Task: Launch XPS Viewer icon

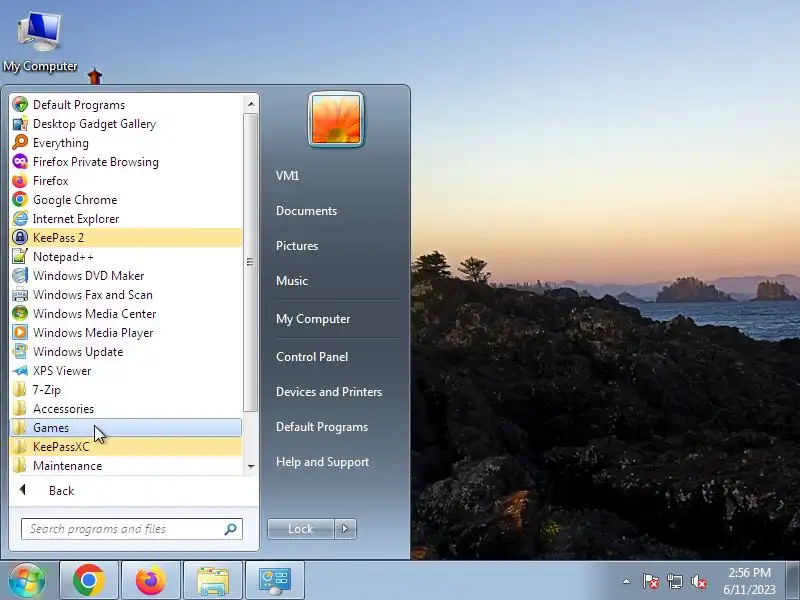Action: click(x=20, y=370)
